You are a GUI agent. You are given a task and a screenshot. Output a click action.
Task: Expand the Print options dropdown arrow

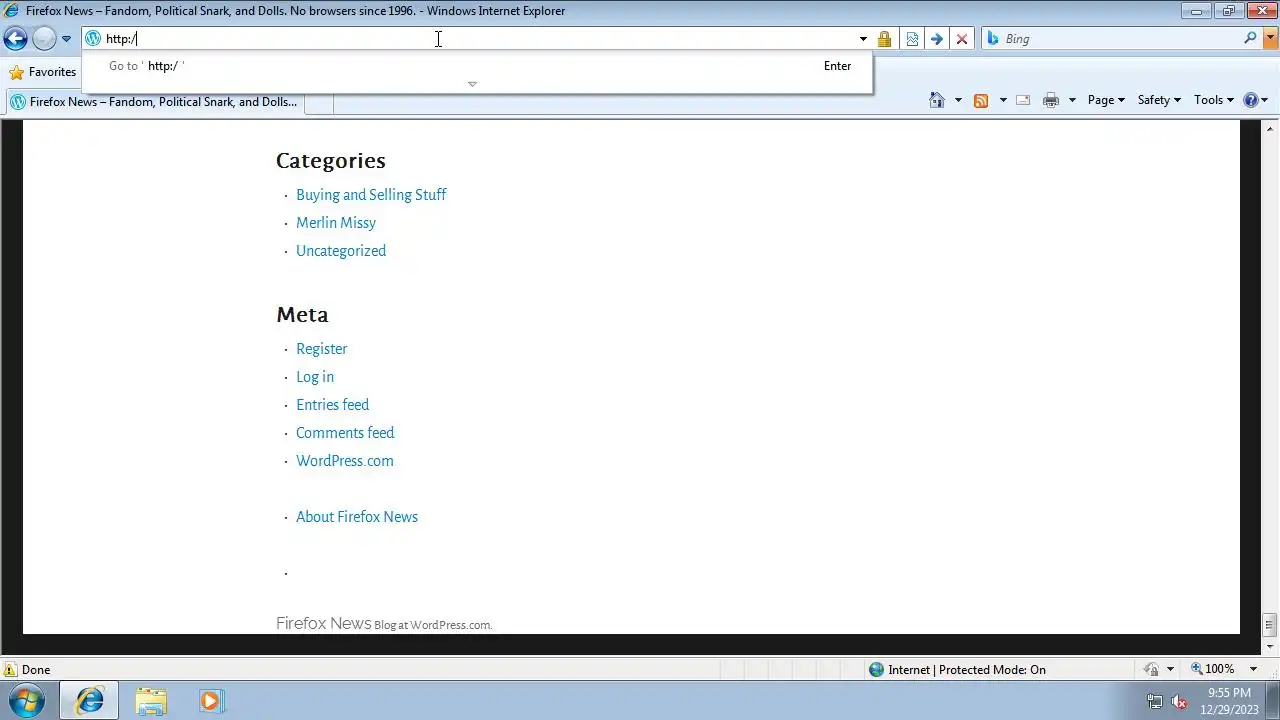[1072, 100]
